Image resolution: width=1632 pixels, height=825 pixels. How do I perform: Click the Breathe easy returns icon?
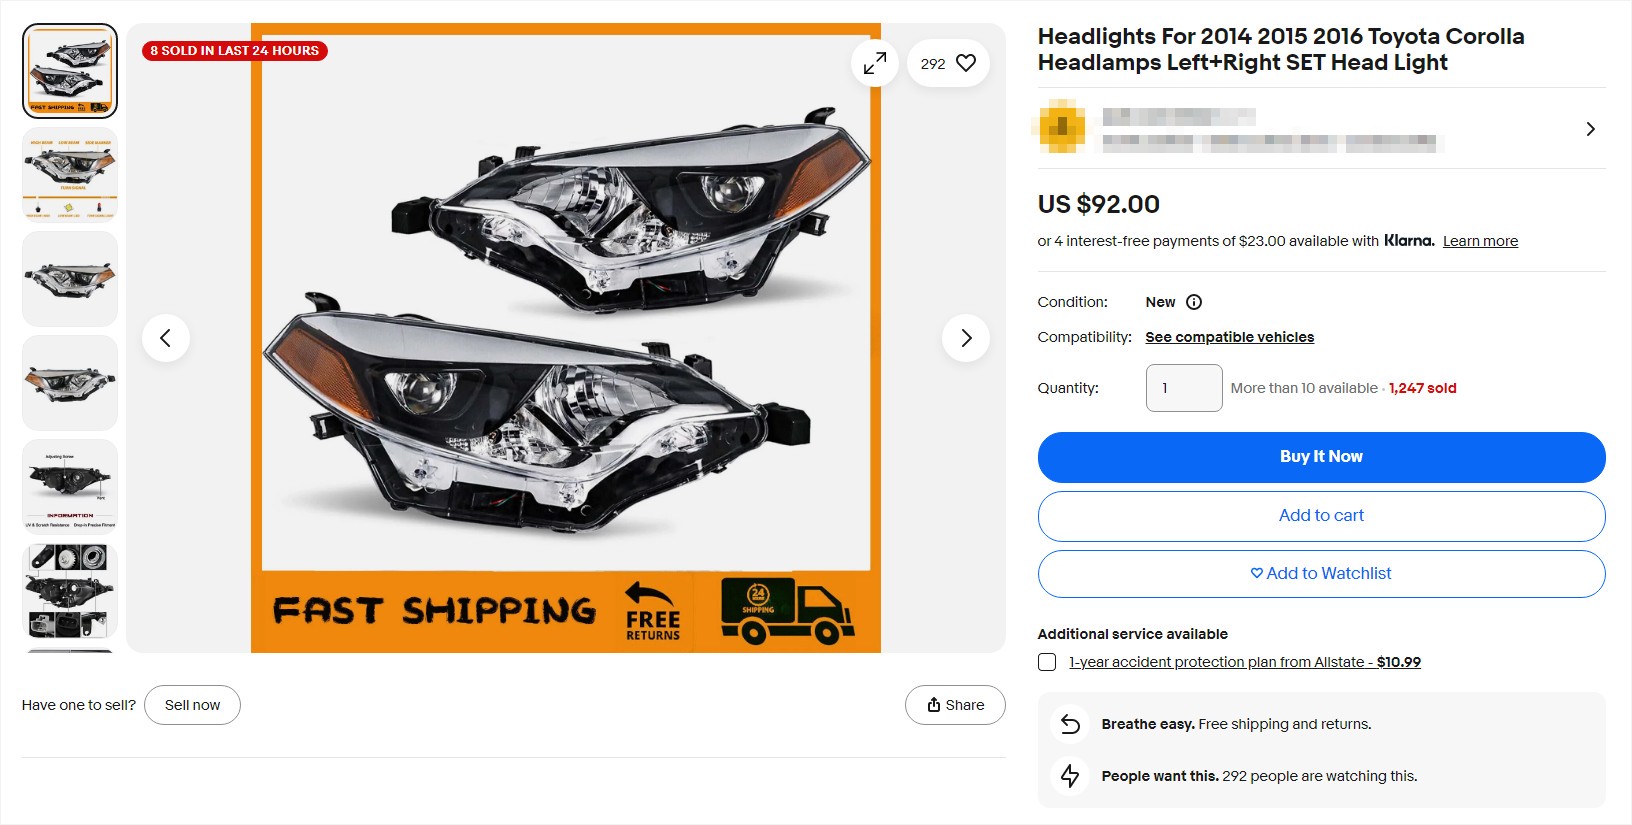click(x=1069, y=723)
